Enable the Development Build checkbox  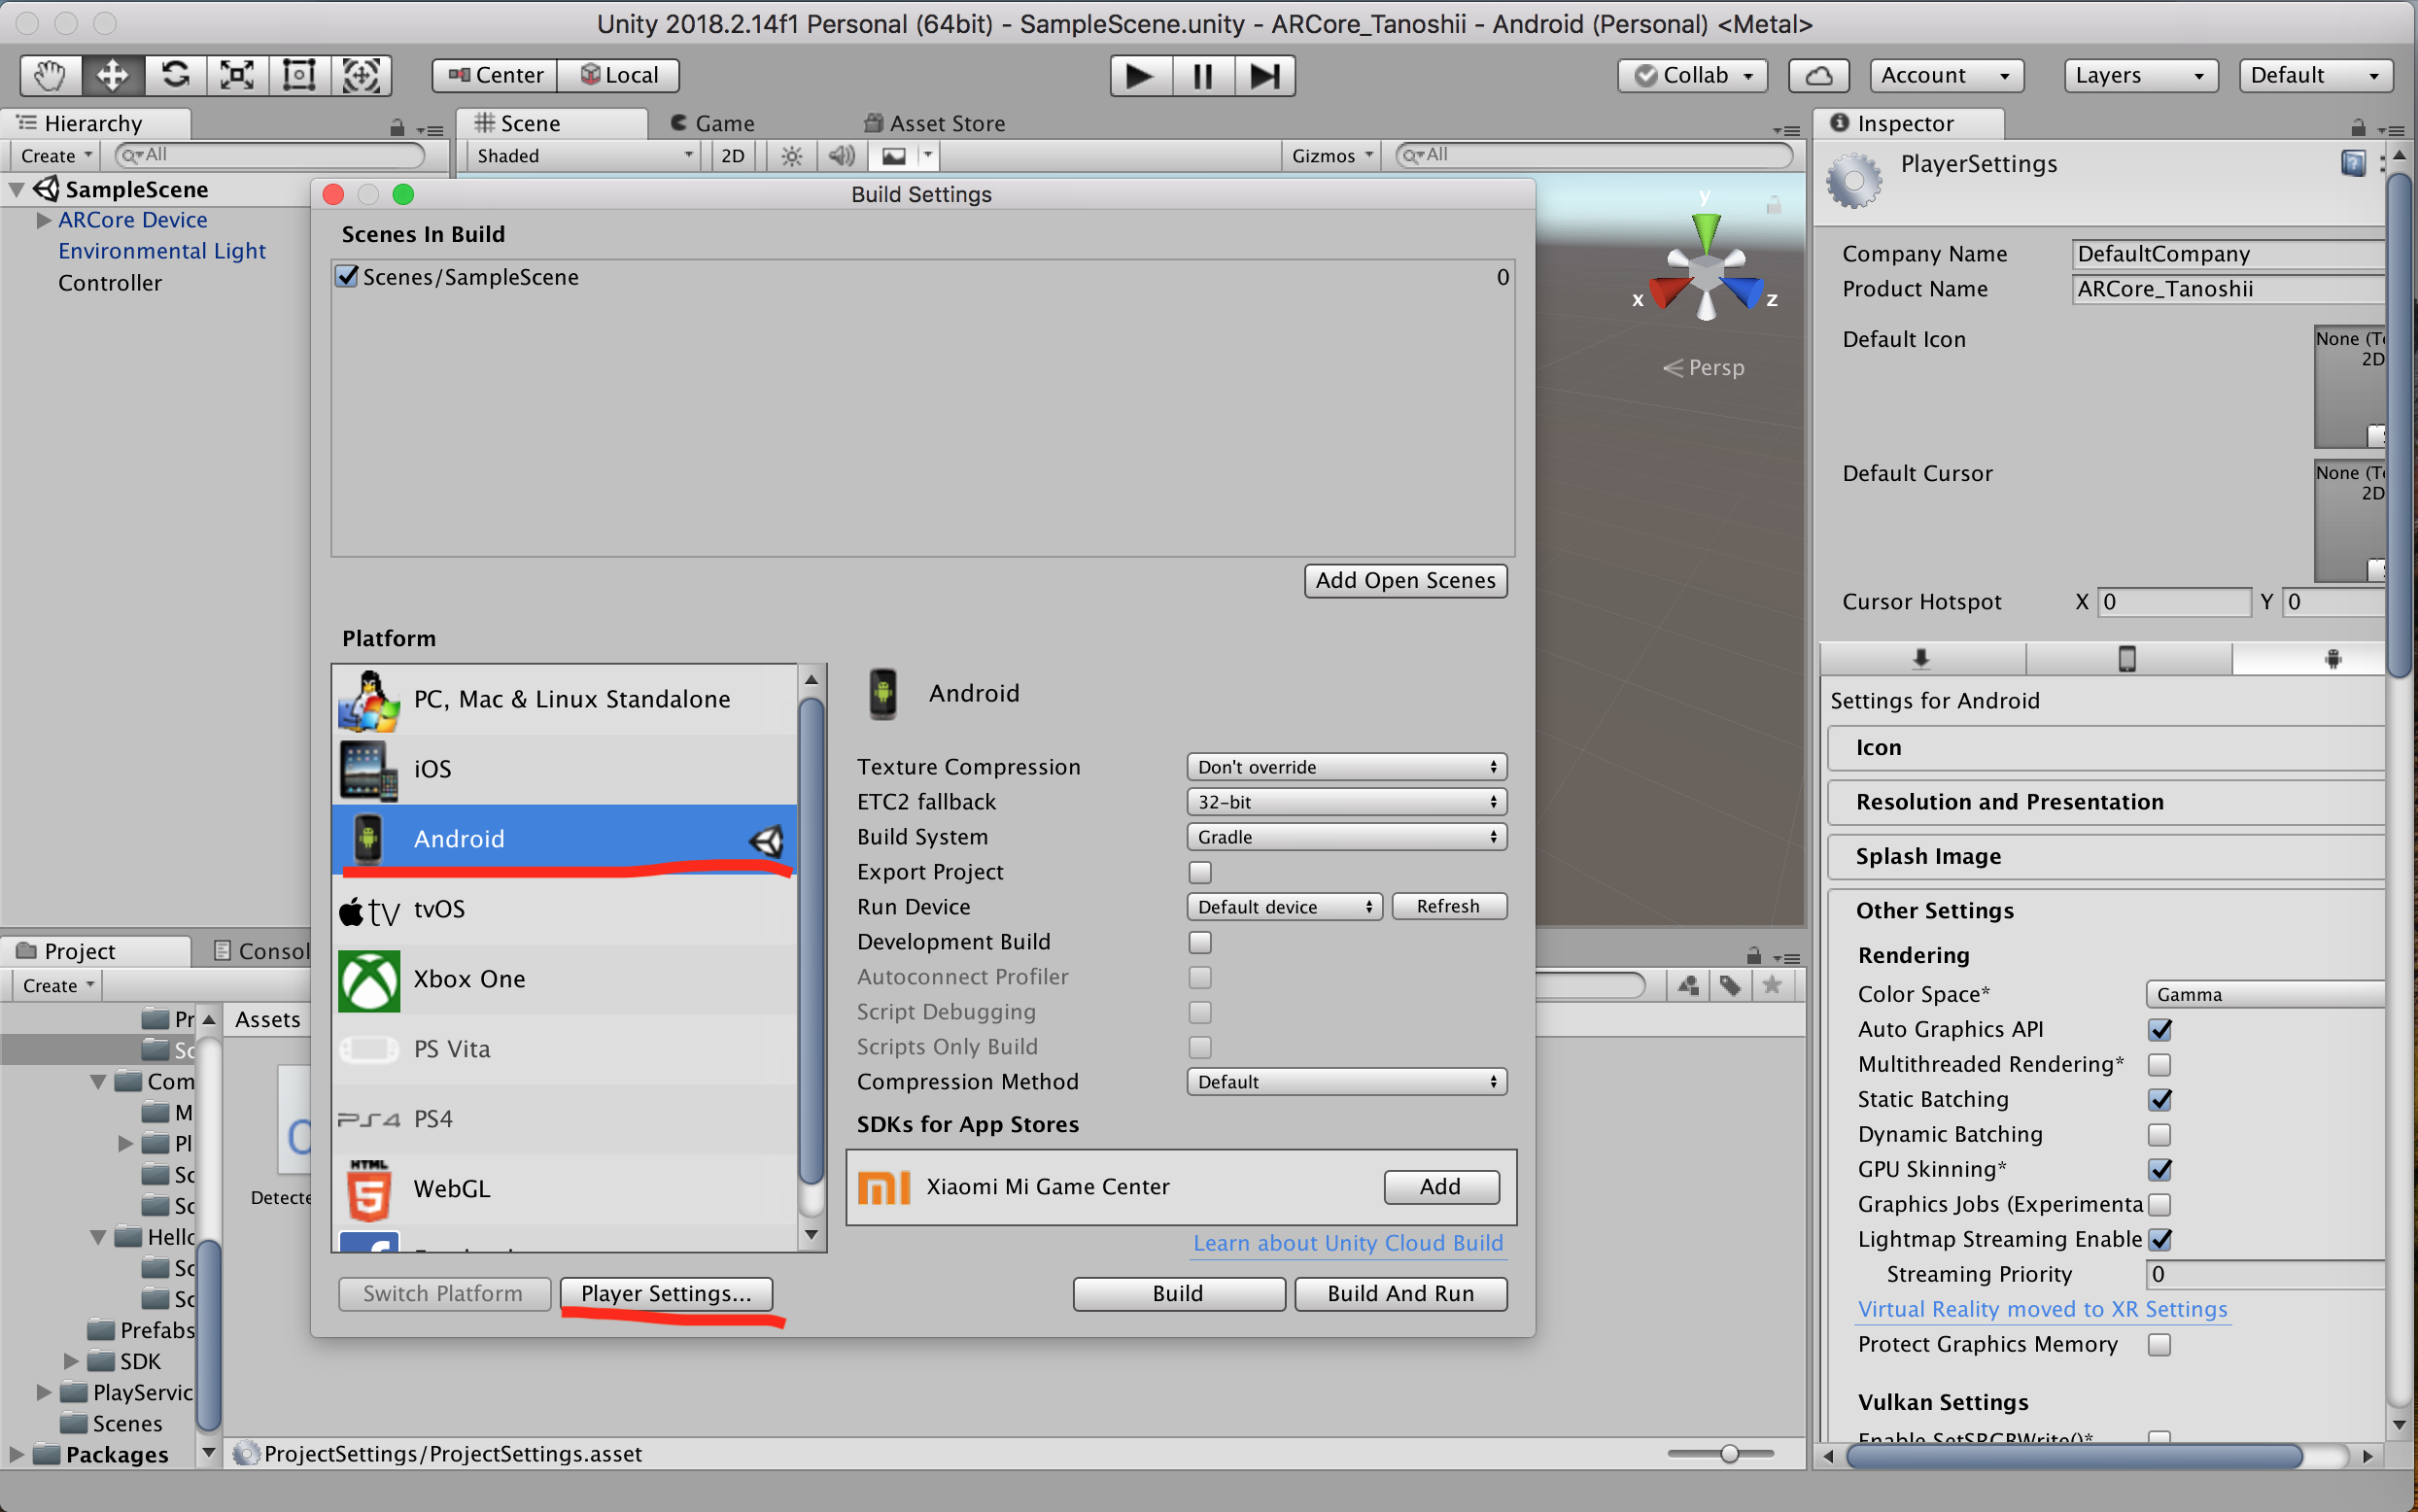point(1199,942)
